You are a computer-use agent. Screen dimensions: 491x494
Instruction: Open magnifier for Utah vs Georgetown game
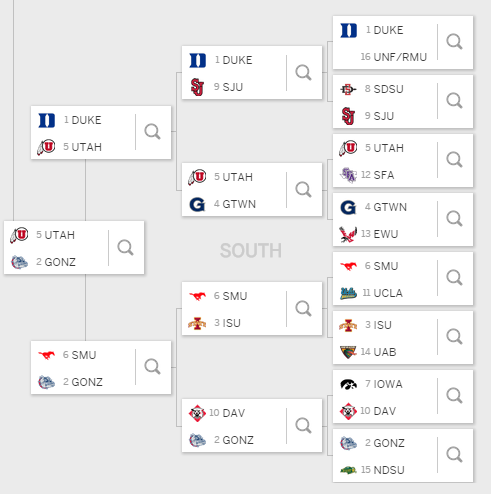pos(303,190)
